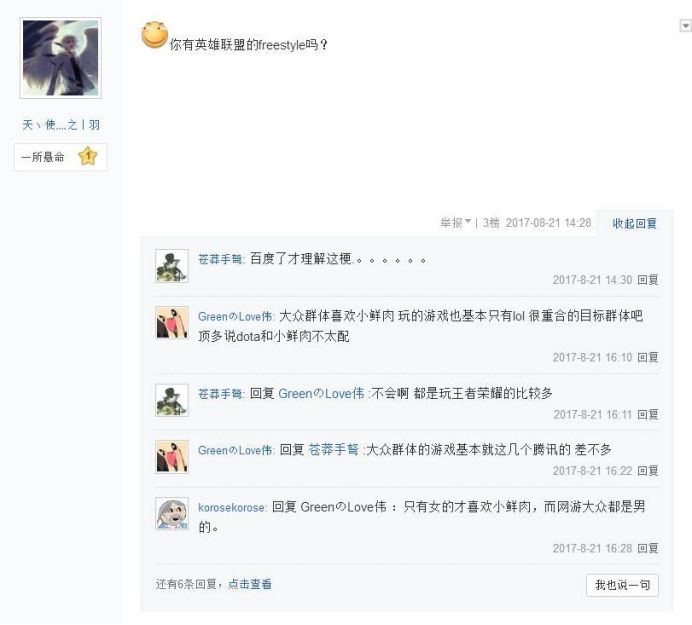This screenshot has width=692, height=625.
Task: Open the first 苍莽手驾 commenter avatar
Action: click(x=172, y=266)
